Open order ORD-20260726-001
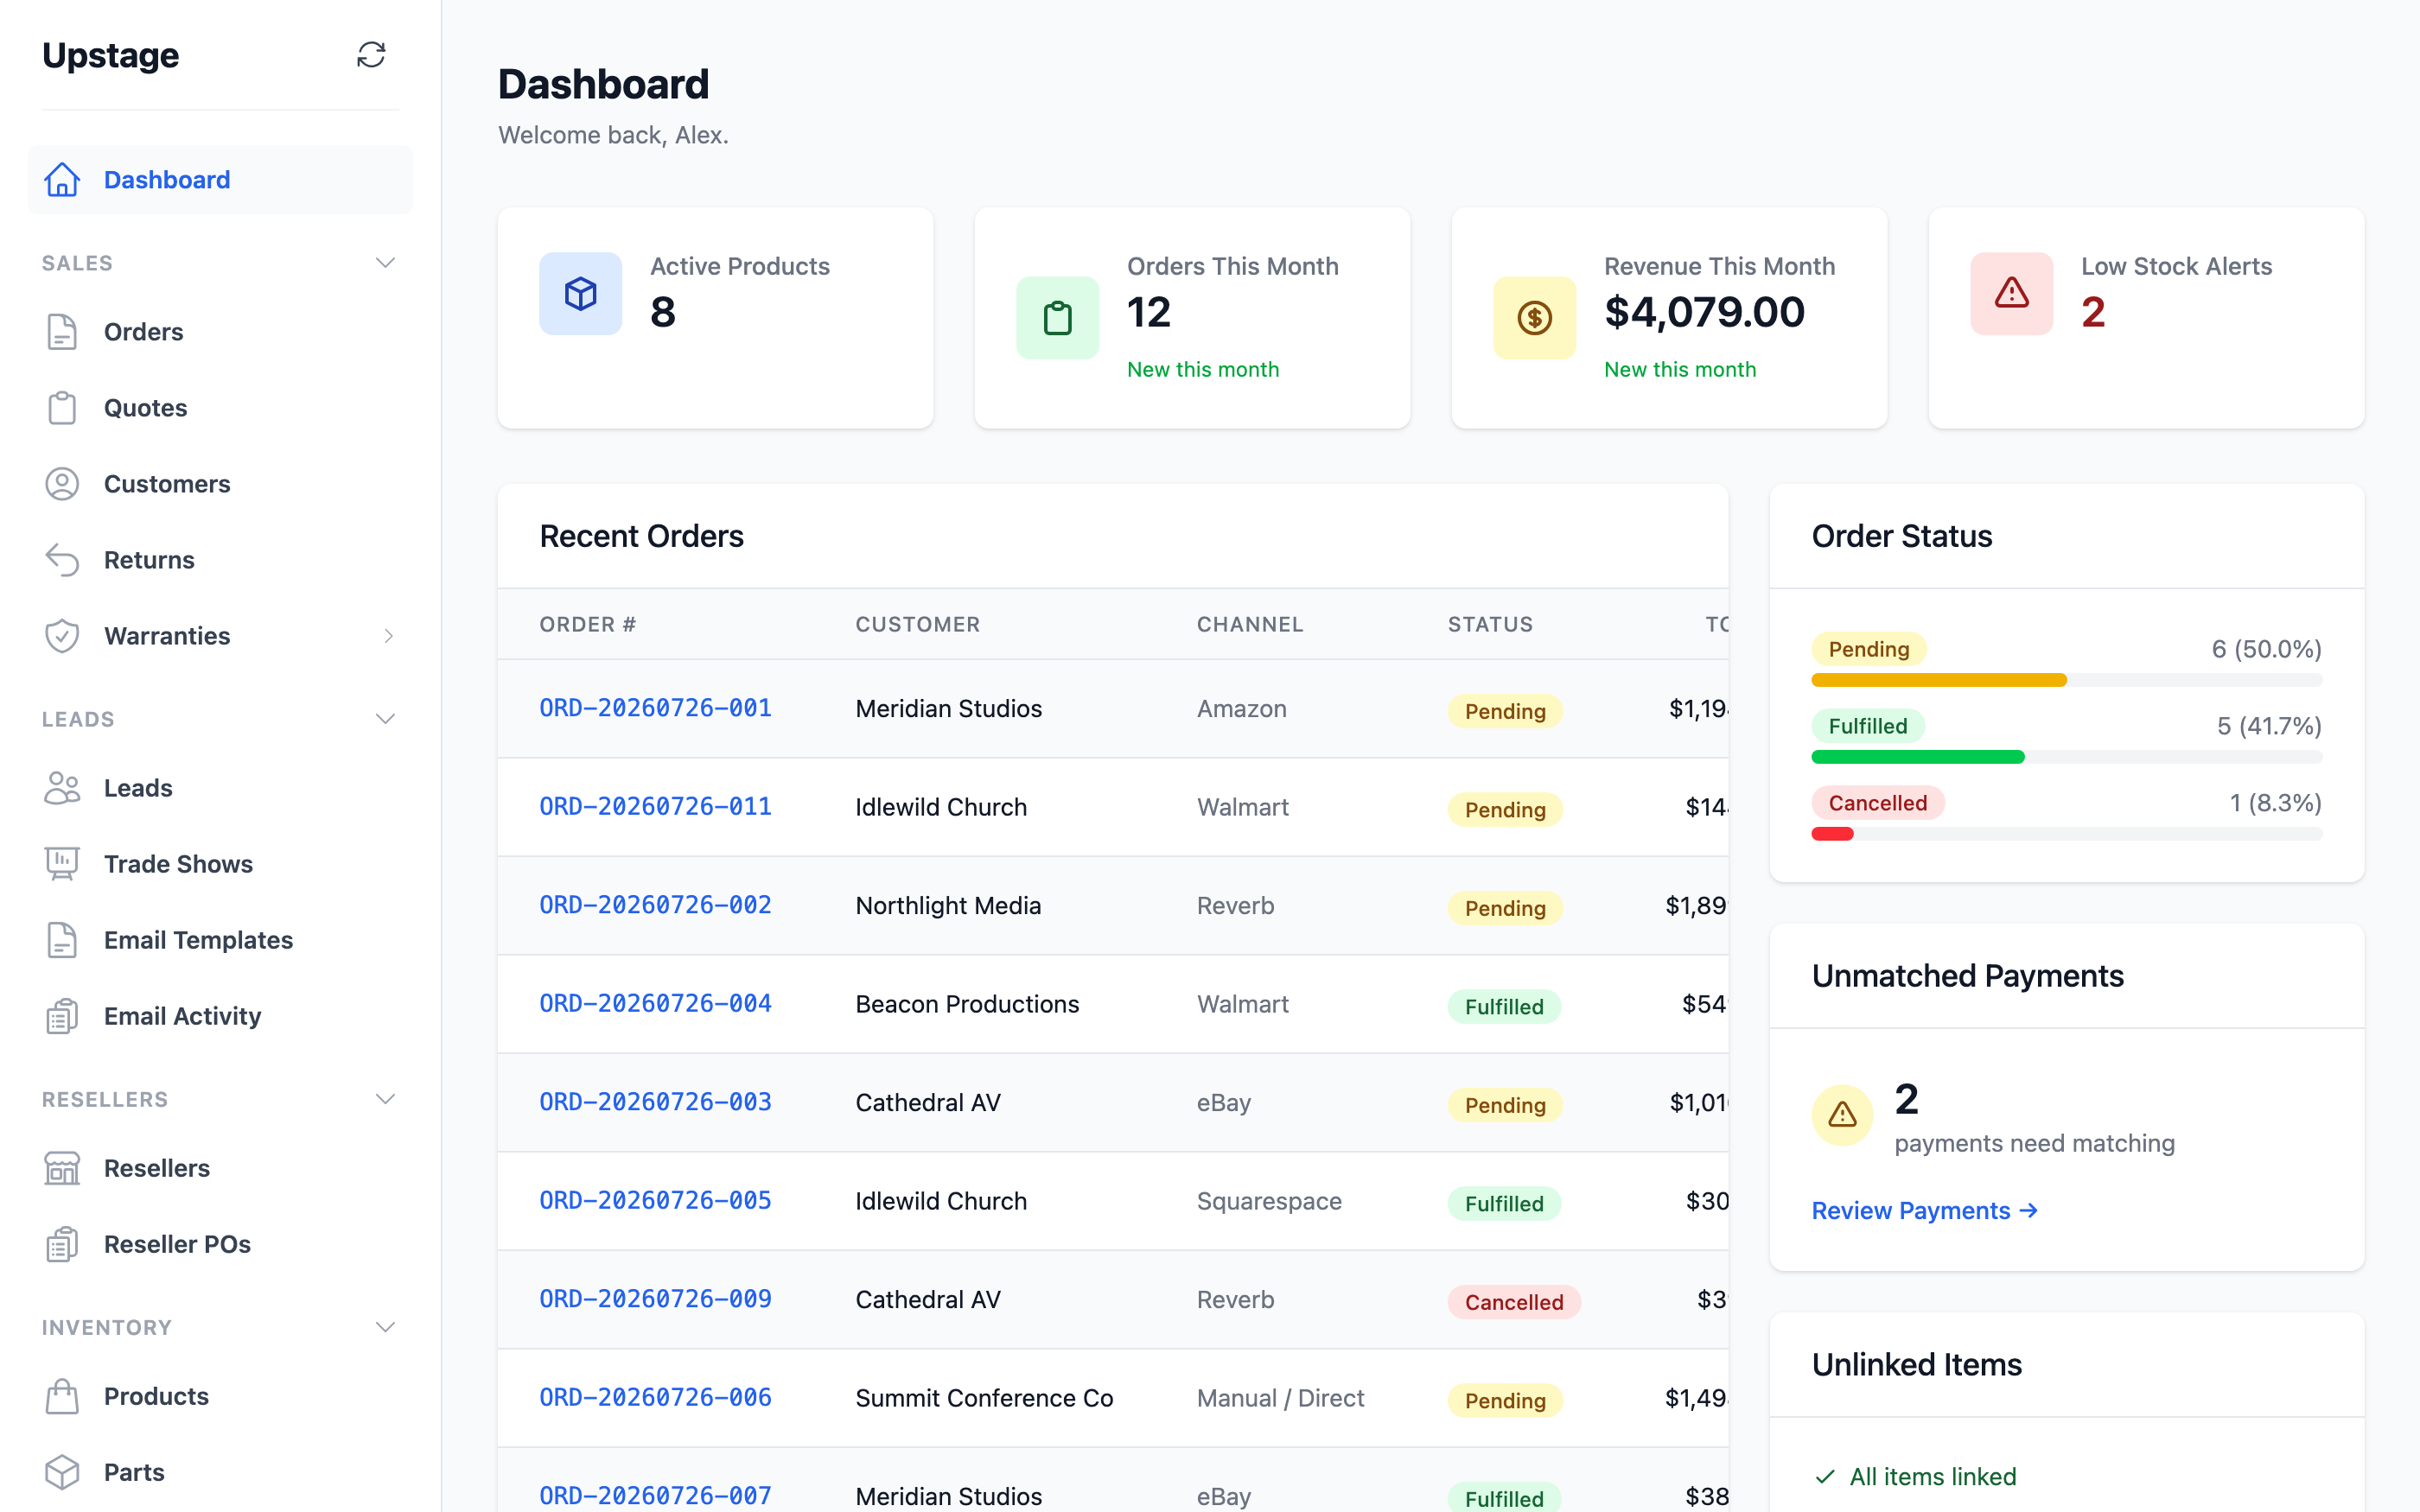Screen dimensions: 2420x1512 655,708
